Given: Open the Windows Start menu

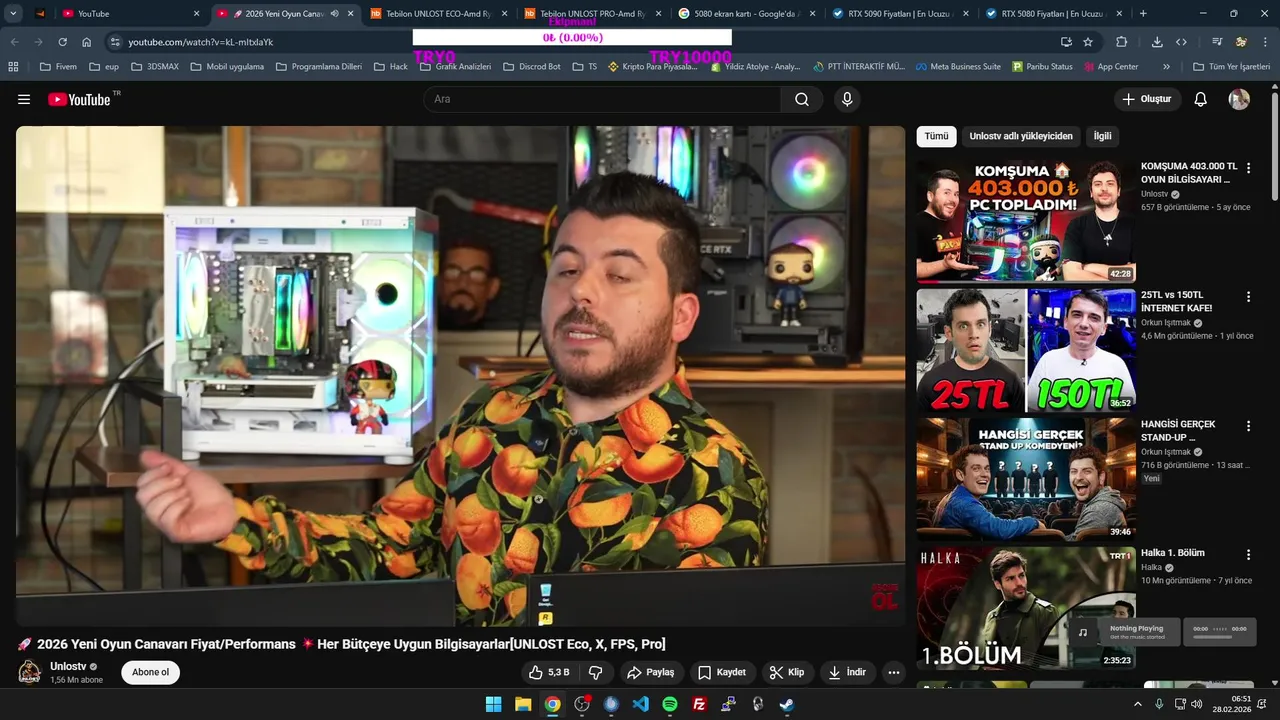Looking at the screenshot, I should [493, 704].
